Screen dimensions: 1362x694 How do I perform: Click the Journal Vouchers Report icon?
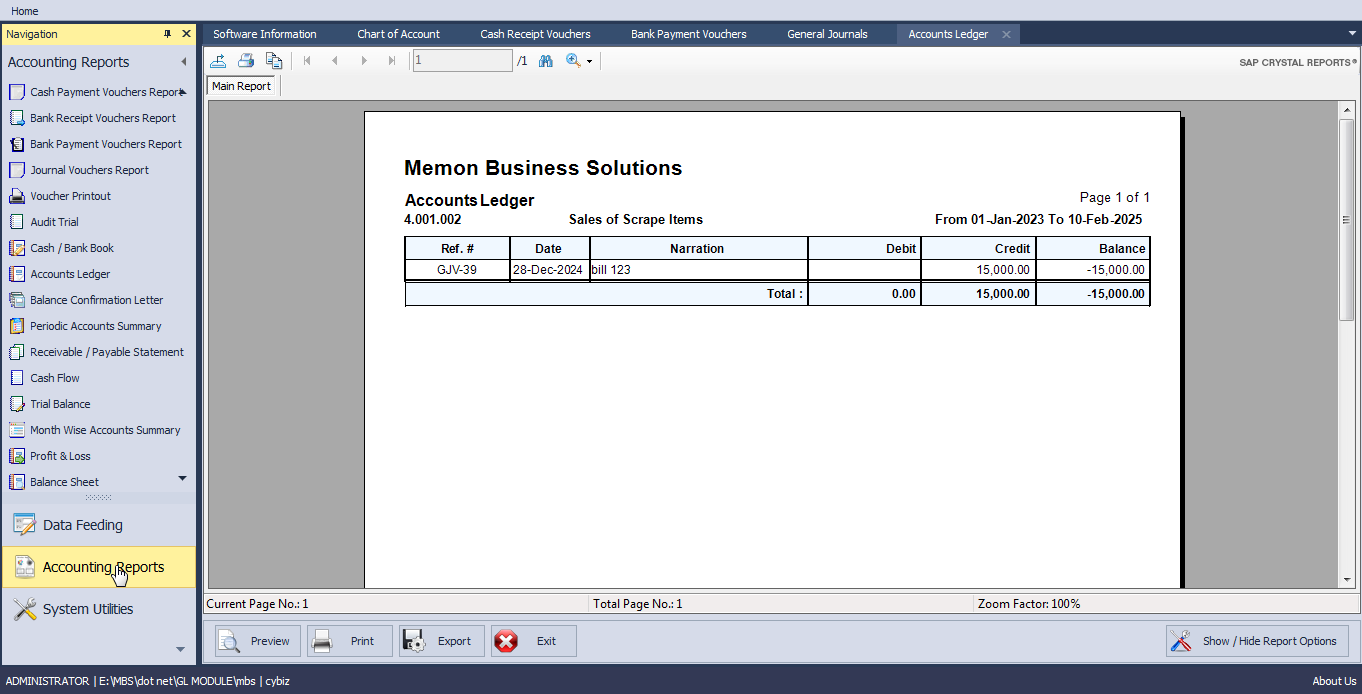(16, 170)
